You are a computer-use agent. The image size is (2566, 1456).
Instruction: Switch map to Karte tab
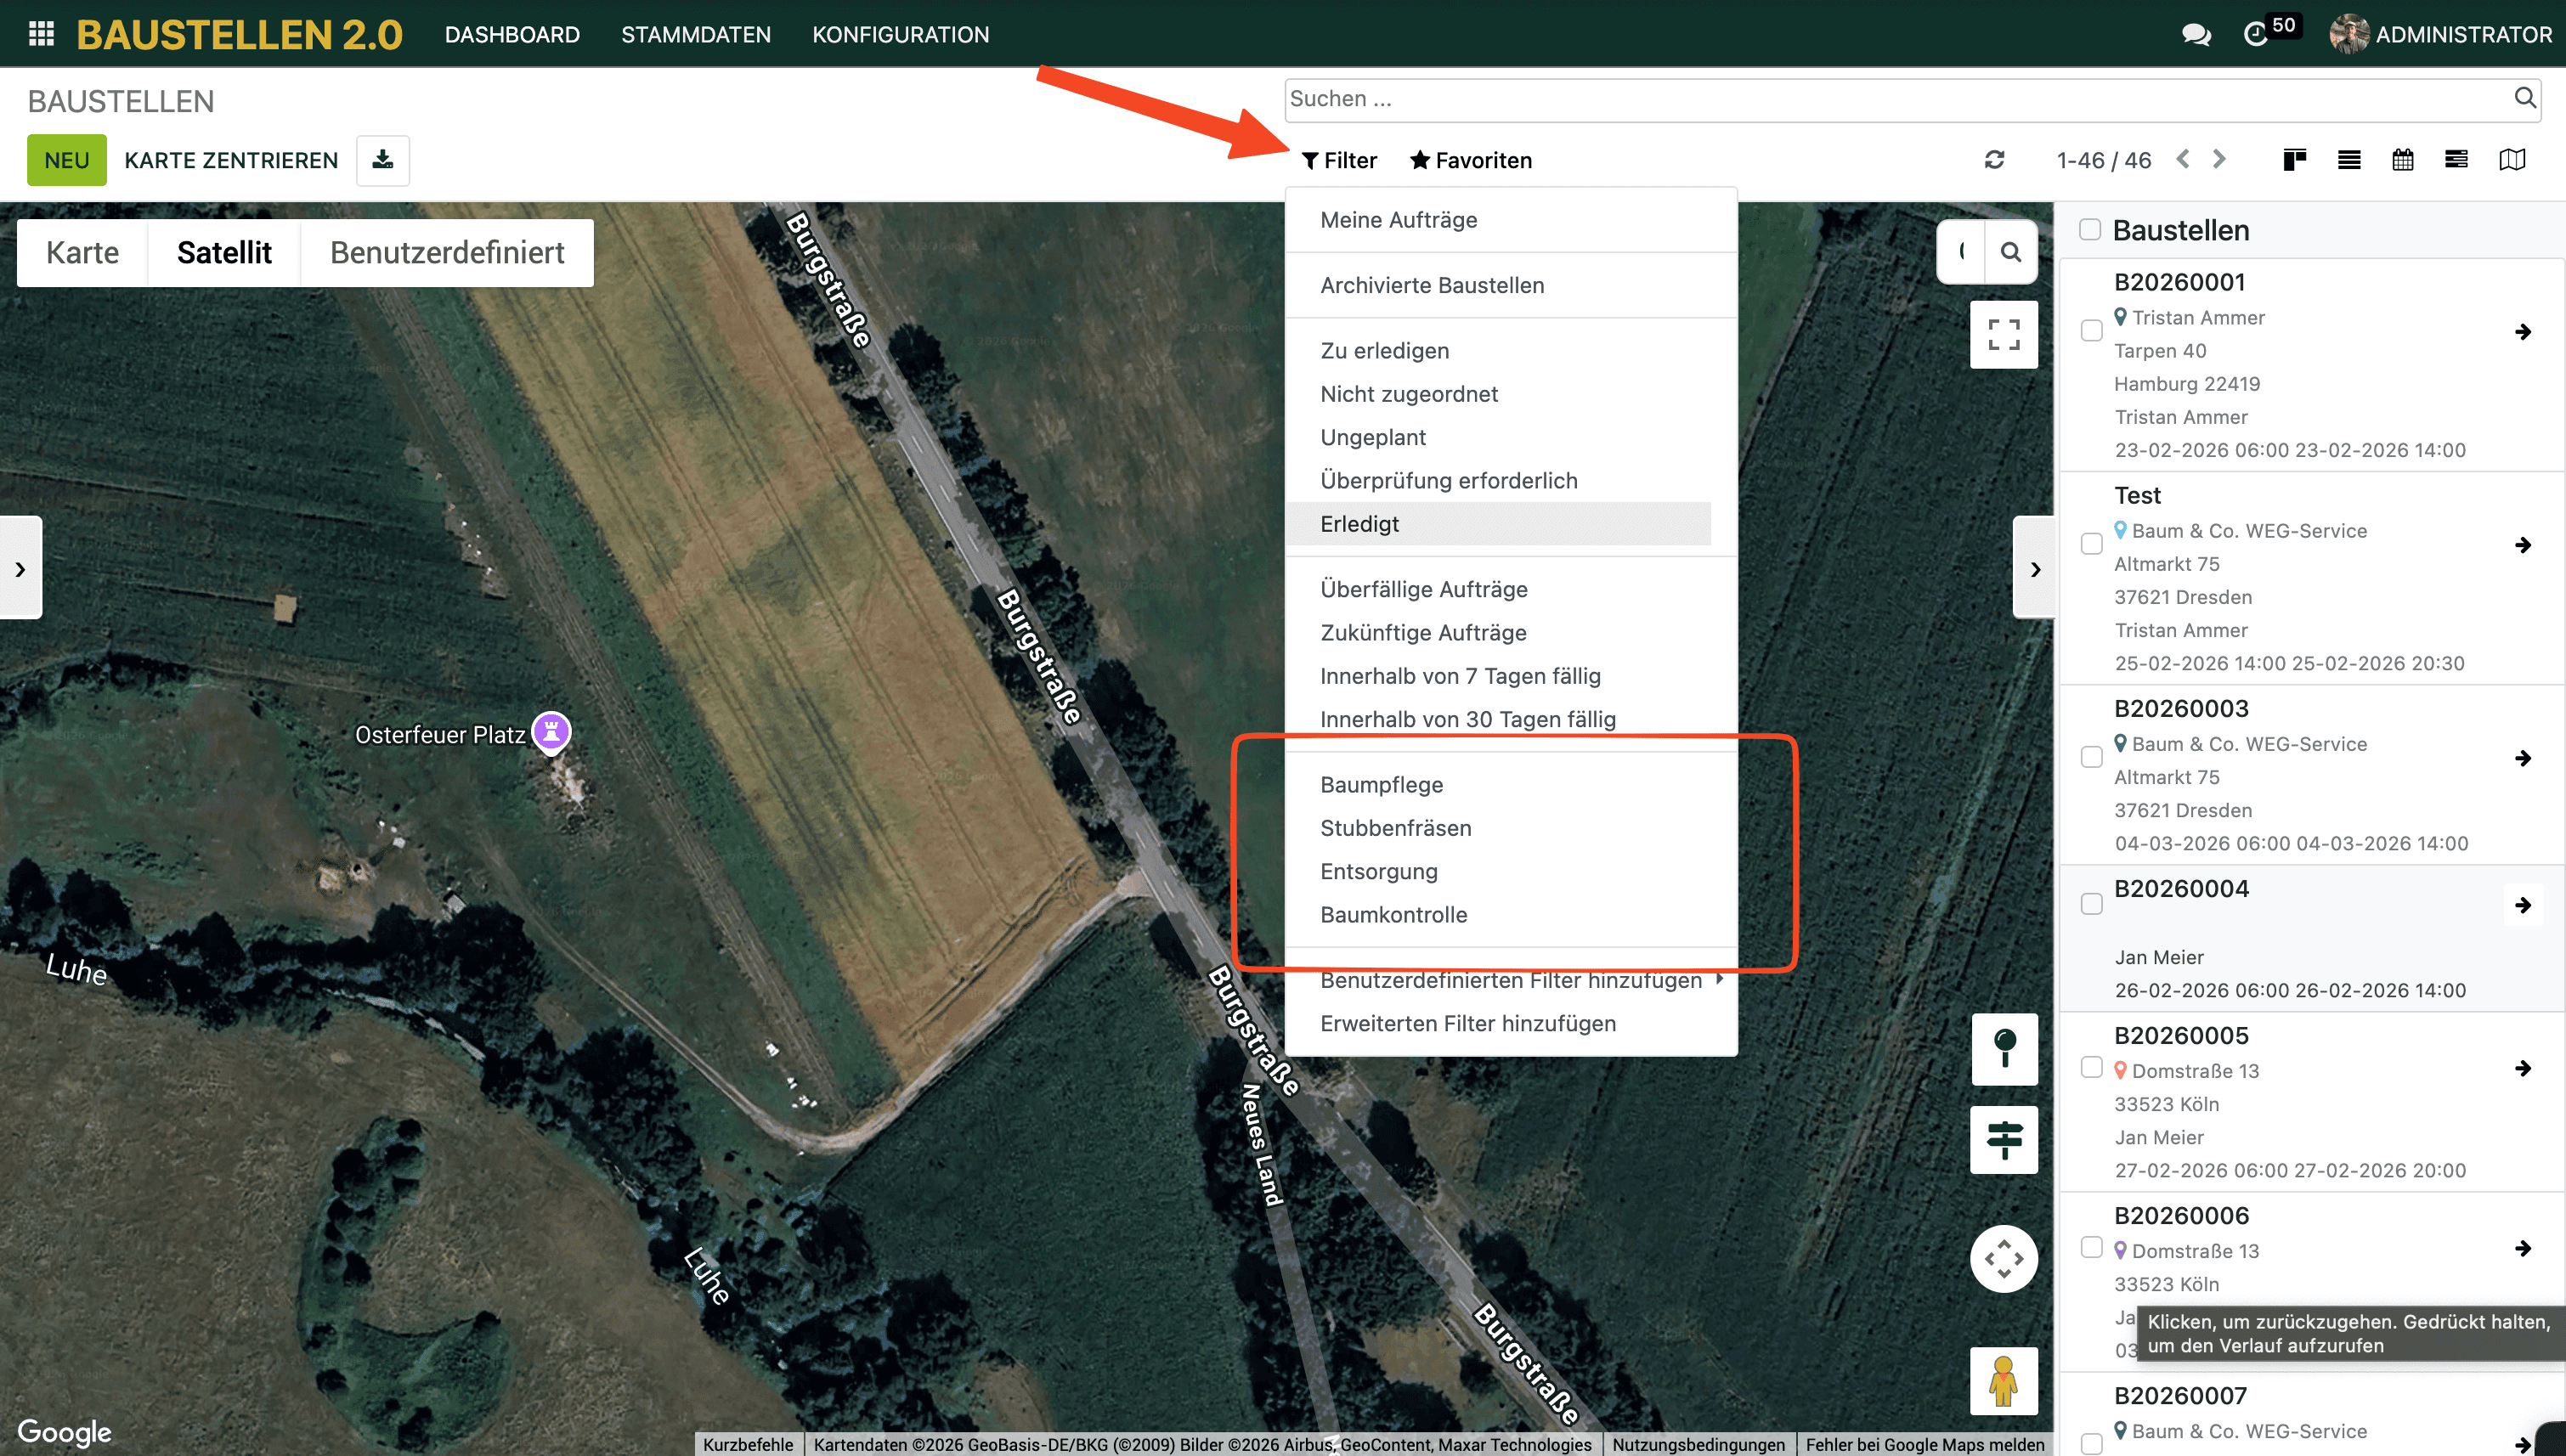coord(82,252)
